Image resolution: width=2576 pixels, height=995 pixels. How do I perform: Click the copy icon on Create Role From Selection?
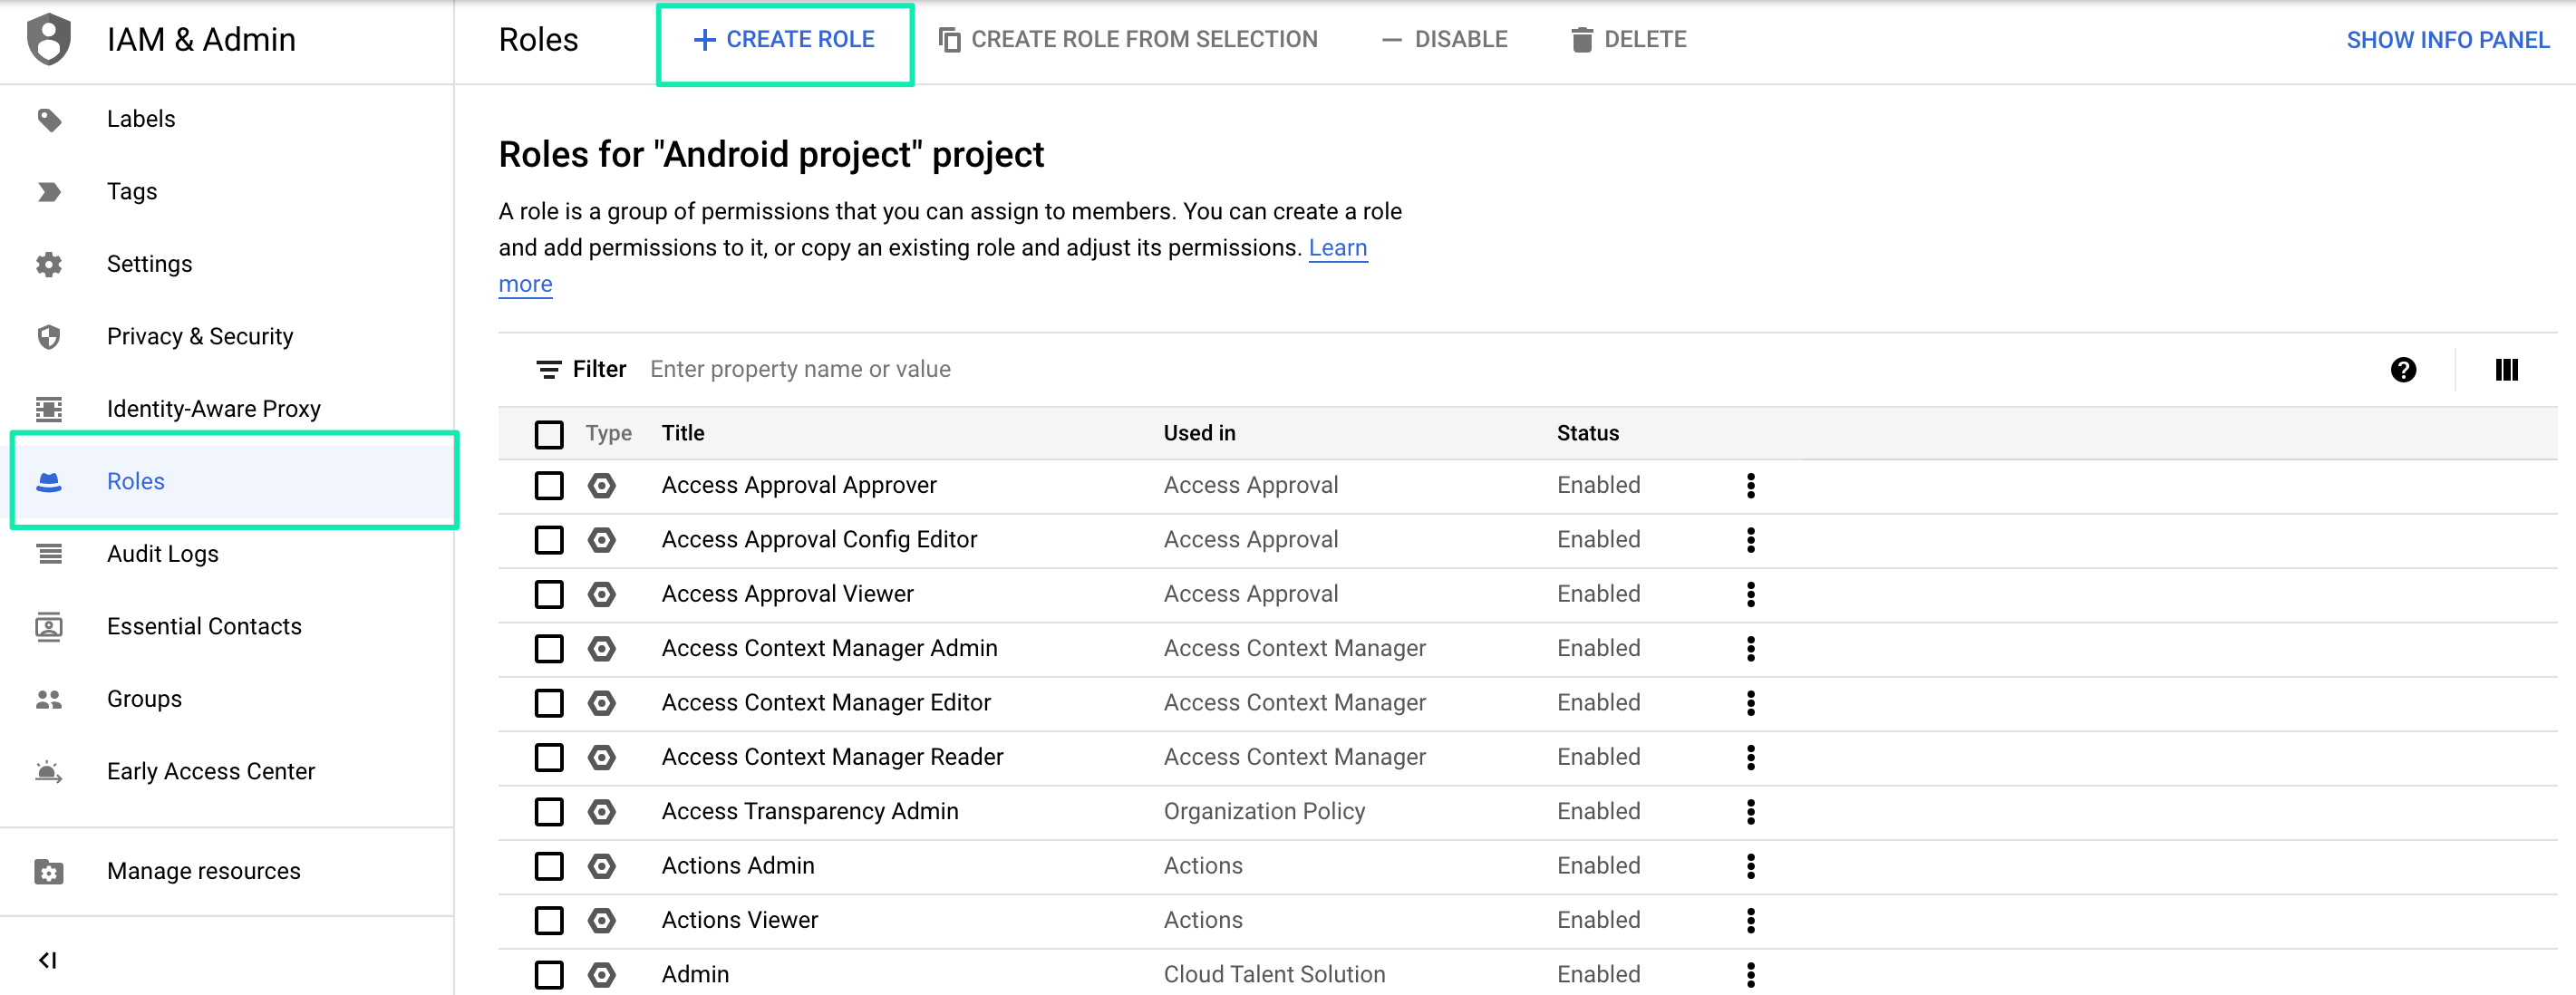click(950, 40)
